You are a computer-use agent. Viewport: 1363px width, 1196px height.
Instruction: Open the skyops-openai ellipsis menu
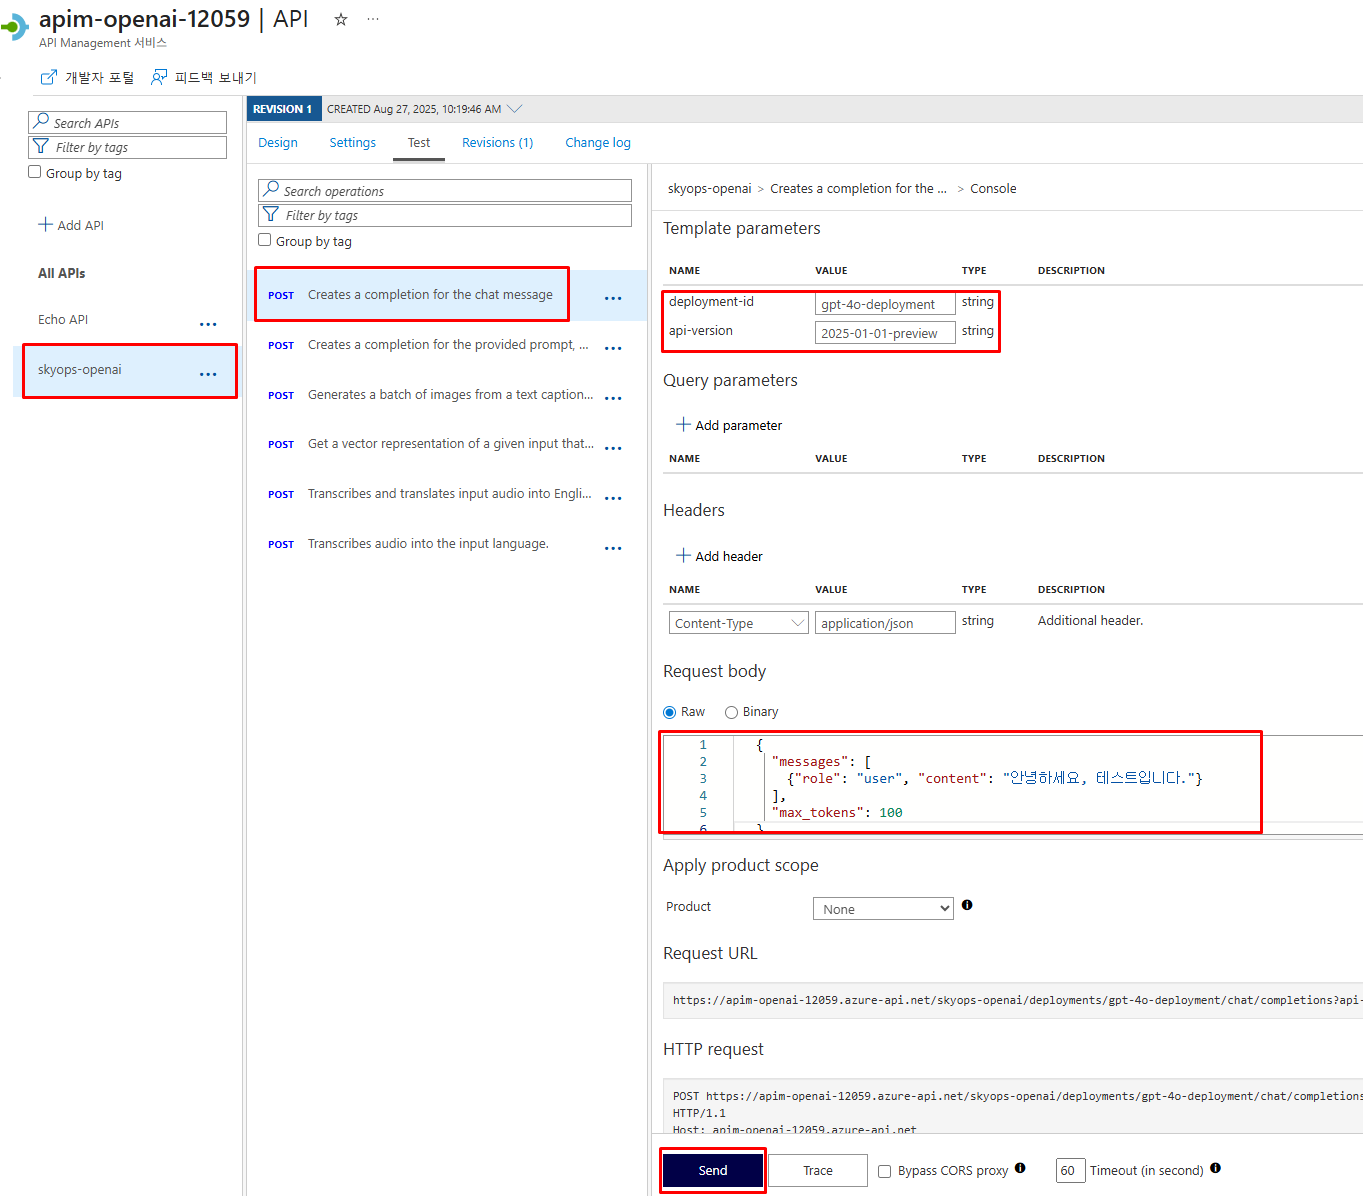(x=208, y=374)
